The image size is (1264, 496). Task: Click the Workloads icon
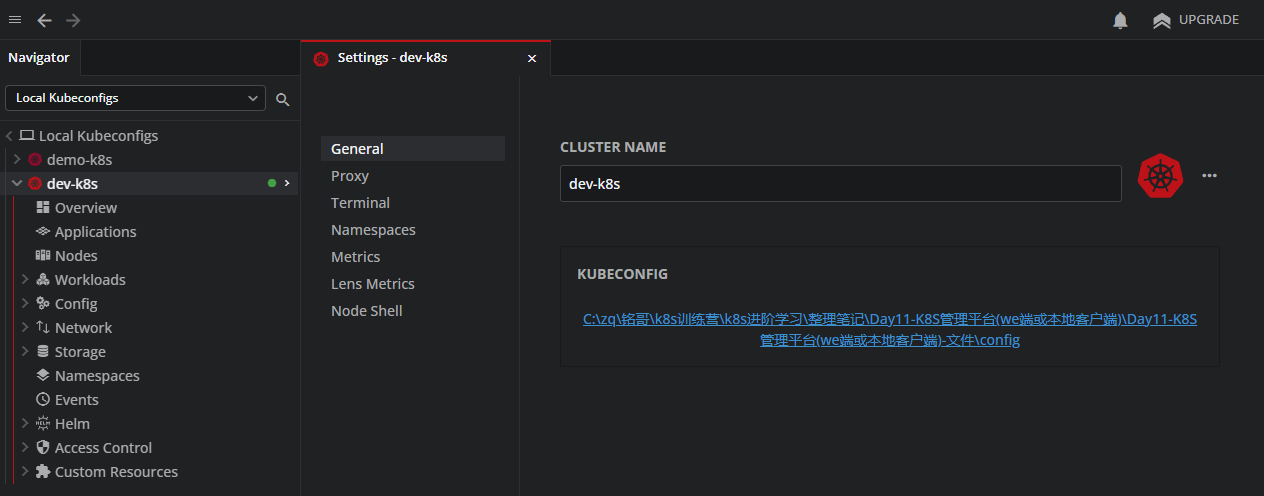tap(43, 279)
